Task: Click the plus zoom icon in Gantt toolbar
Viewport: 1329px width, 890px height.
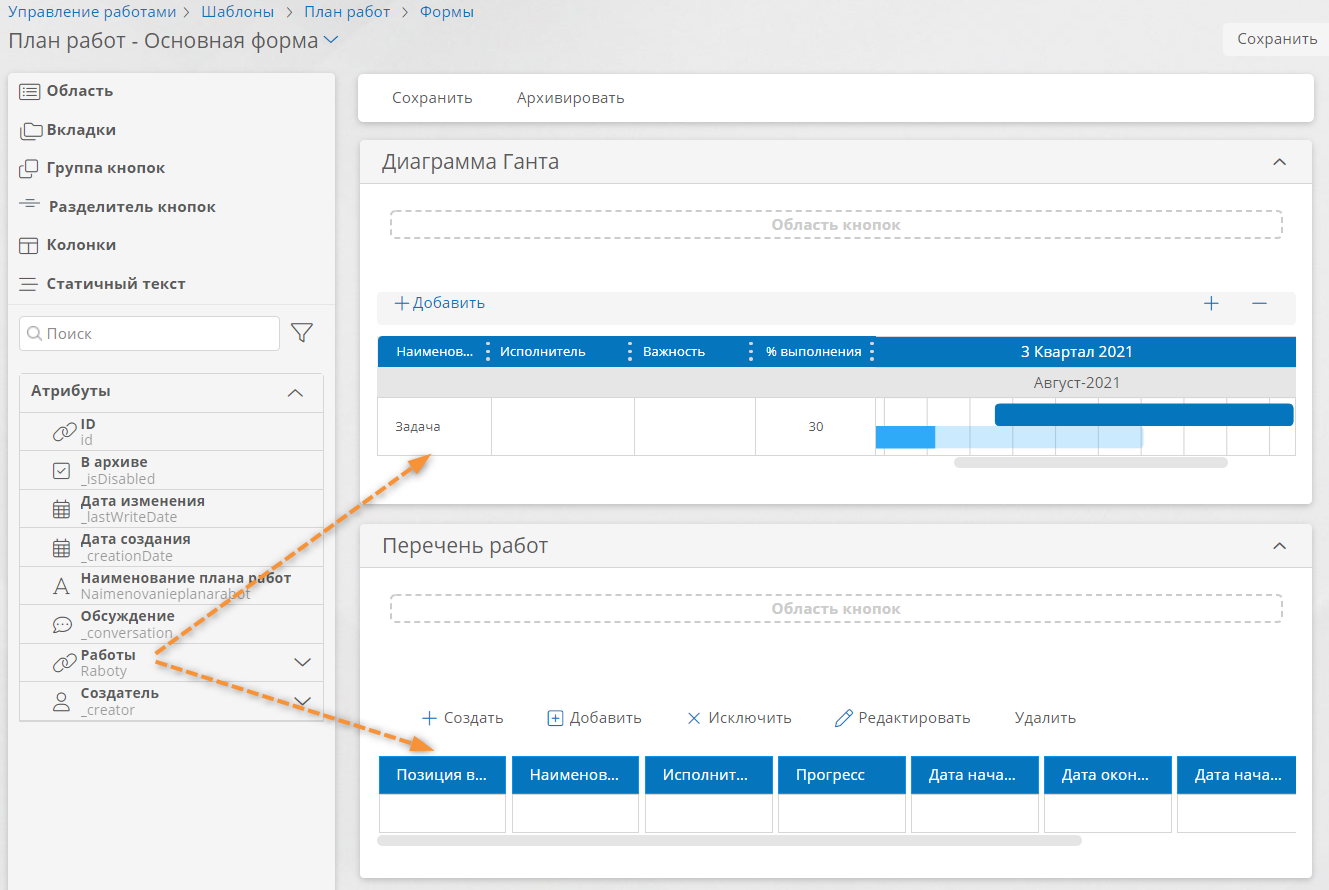Action: pyautogui.click(x=1211, y=303)
